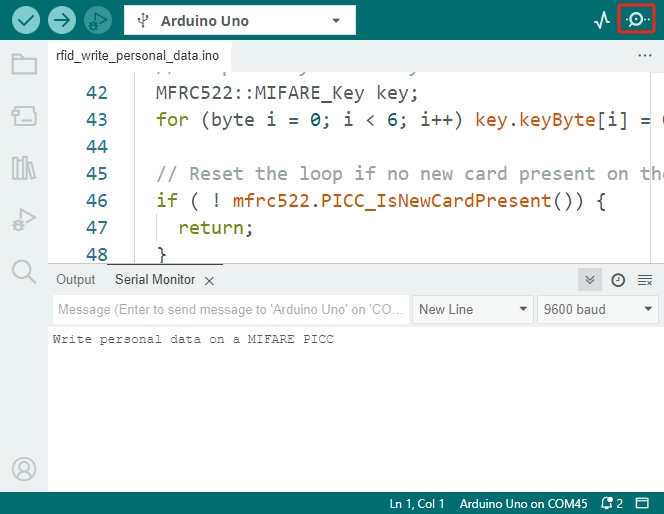Open the Debug panel in sidebar
Image resolution: width=664 pixels, height=514 pixels.
24,220
